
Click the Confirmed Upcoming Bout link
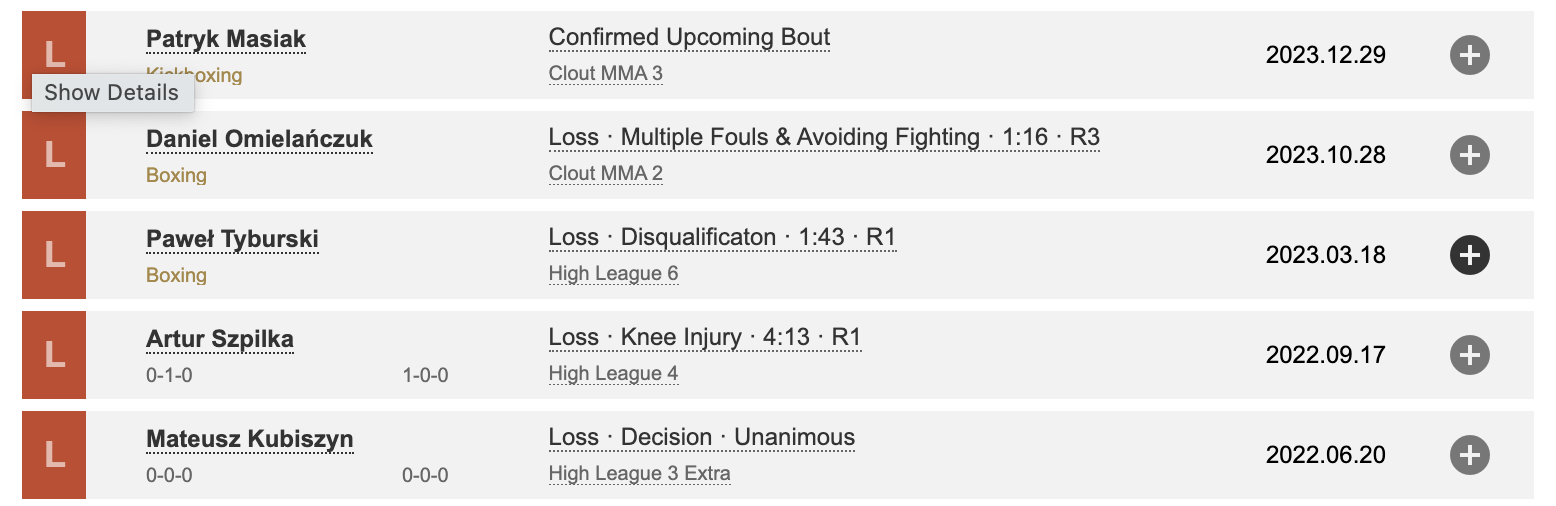[689, 38]
